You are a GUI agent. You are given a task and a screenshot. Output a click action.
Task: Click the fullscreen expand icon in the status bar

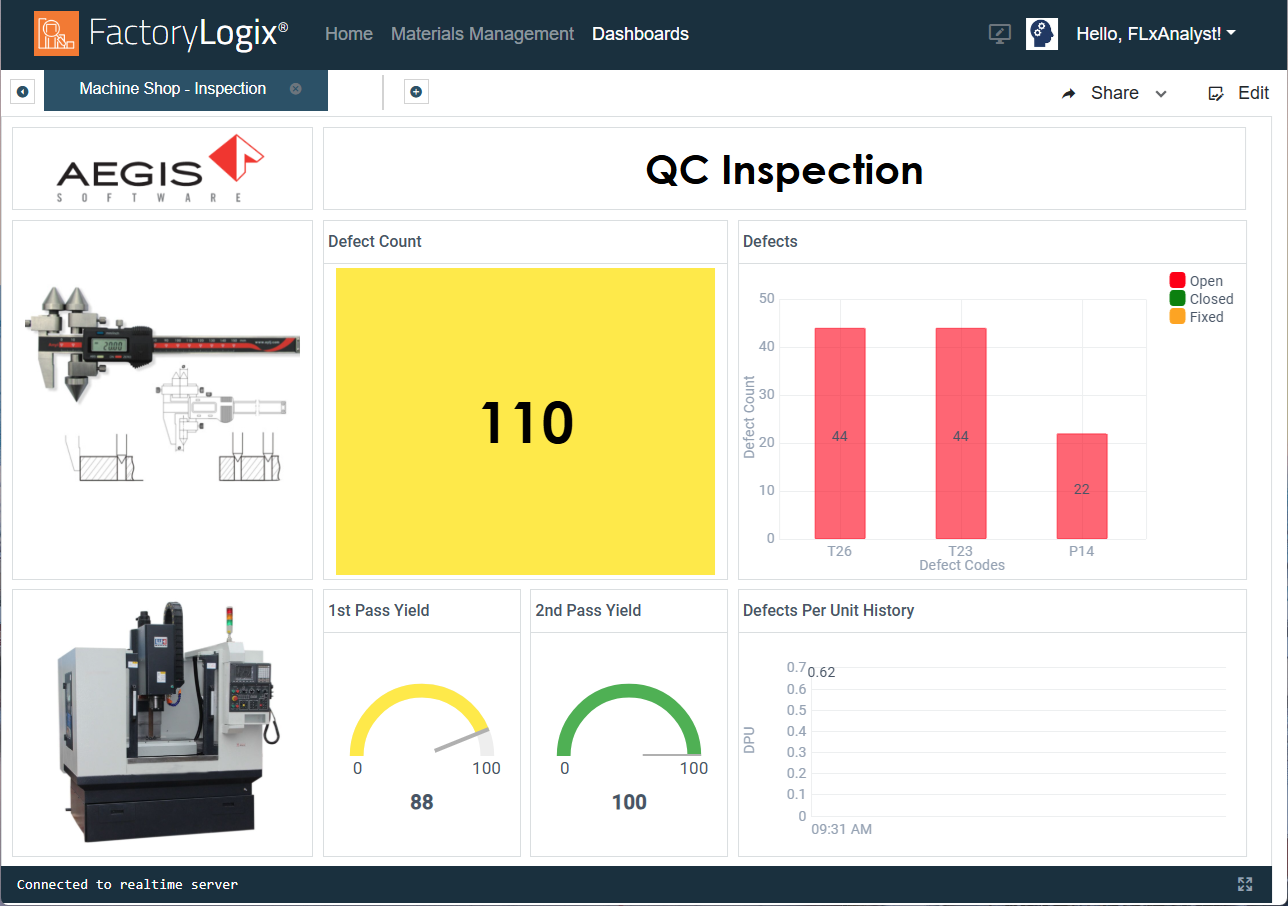point(1245,884)
